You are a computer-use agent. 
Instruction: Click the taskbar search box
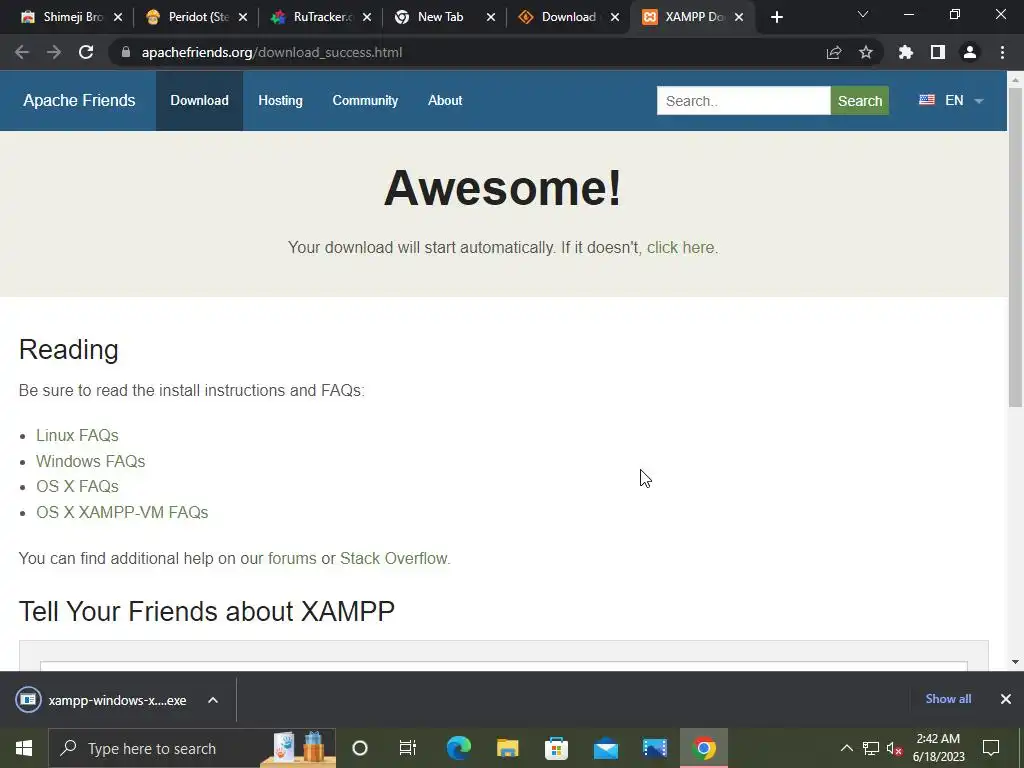pos(192,748)
